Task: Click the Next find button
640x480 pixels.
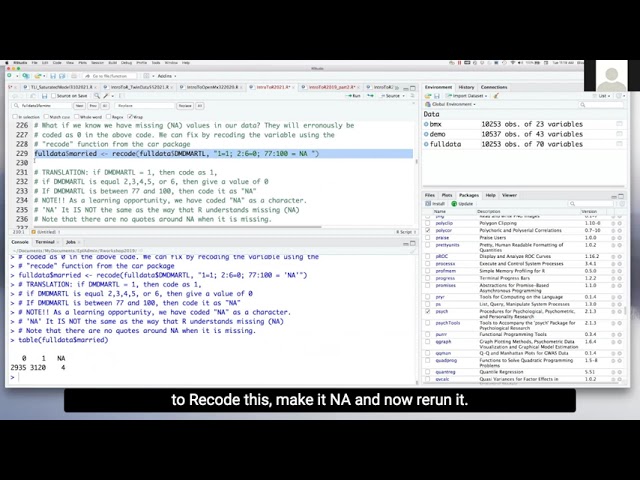Action: (79, 106)
